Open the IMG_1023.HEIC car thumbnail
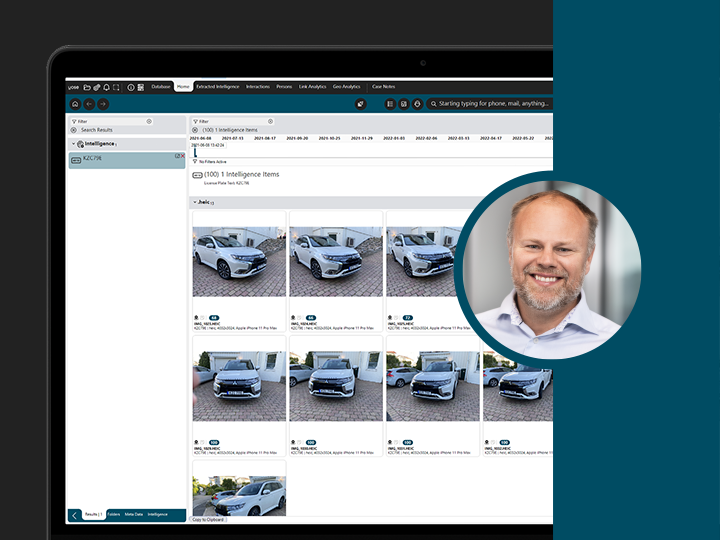Screen dimensions: 720x540 [239, 262]
